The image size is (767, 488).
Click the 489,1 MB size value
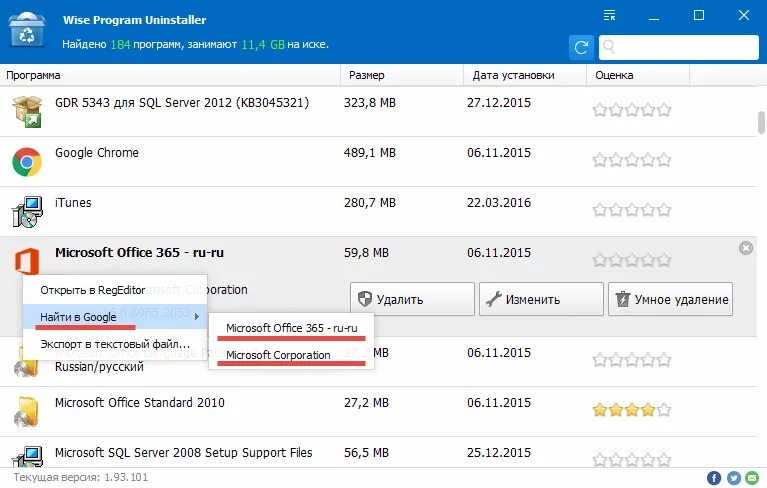[x=370, y=153]
